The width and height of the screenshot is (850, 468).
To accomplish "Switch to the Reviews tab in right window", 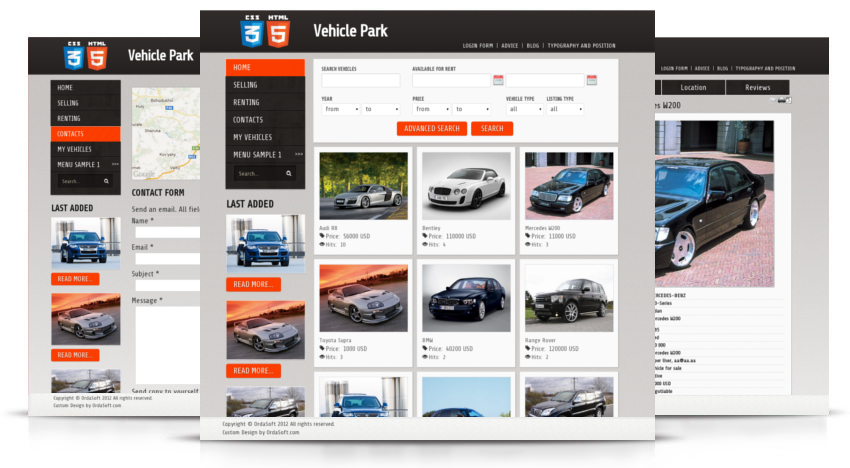I will [757, 87].
